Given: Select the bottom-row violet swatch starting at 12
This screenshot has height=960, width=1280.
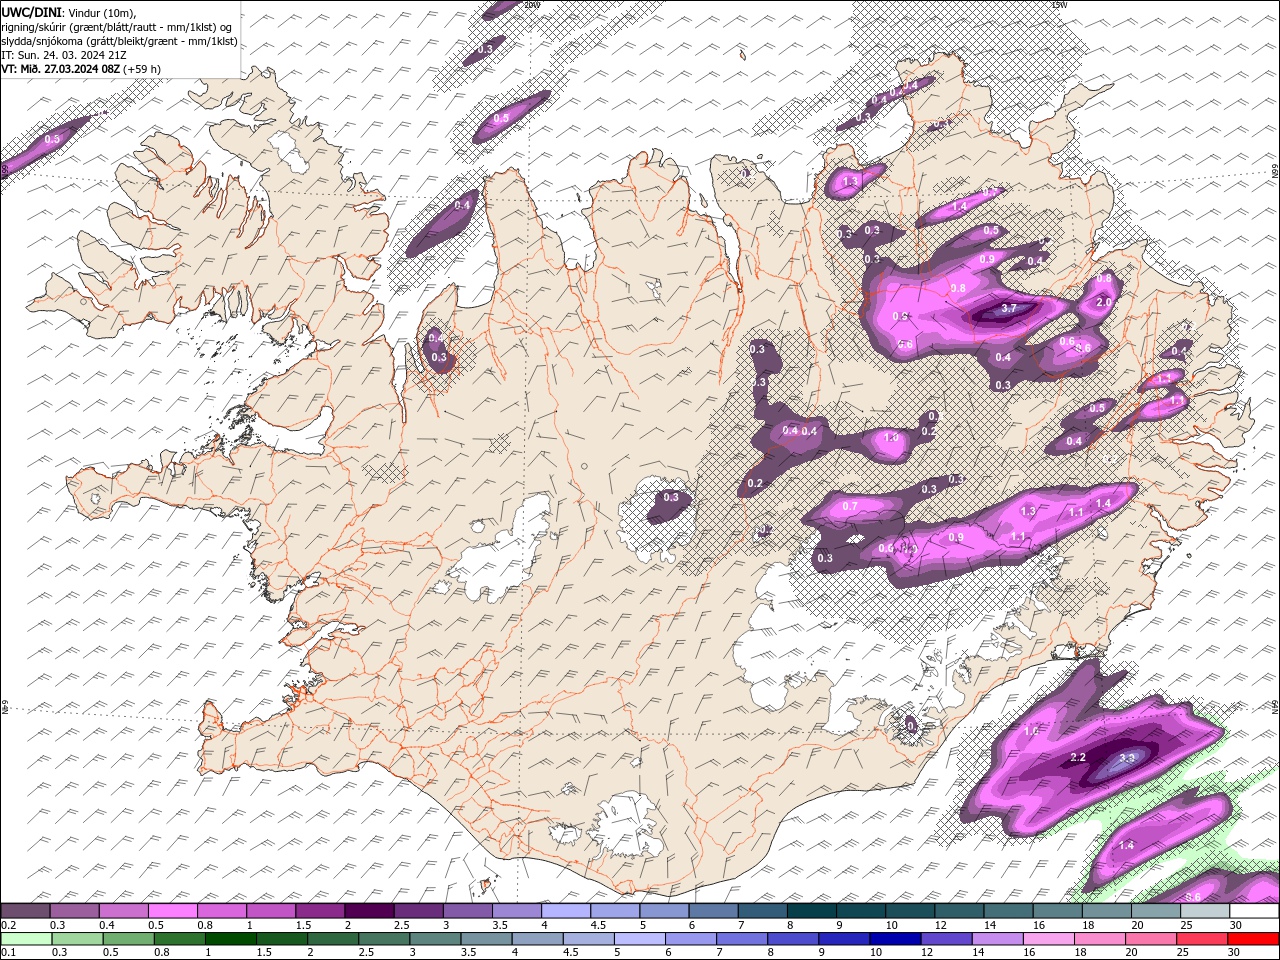Looking at the screenshot, I should (945, 939).
